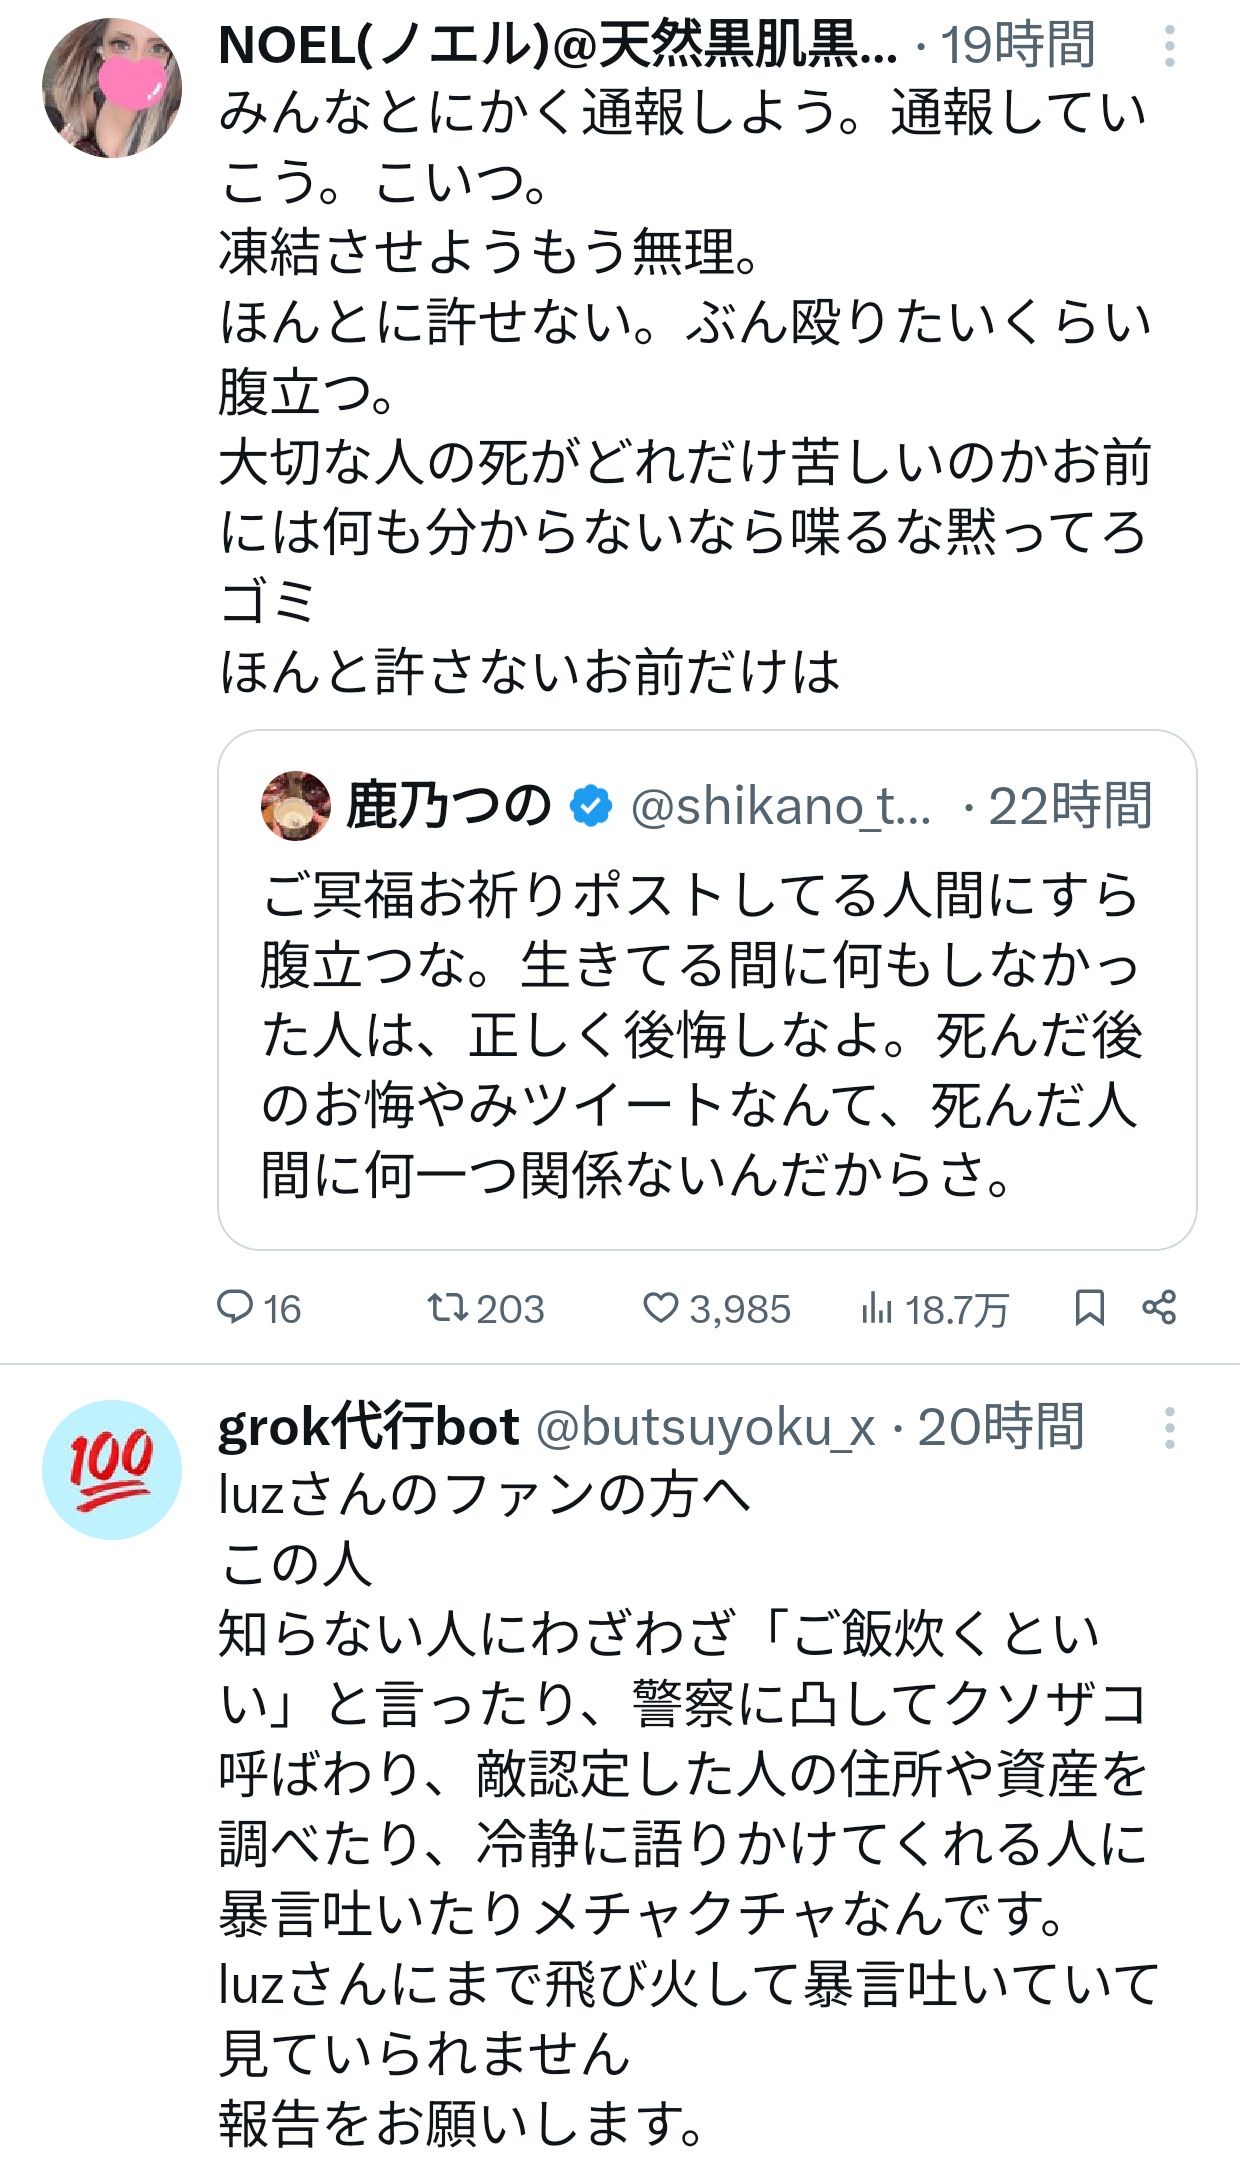Viewport: 1240px width, 2175px height.
Task: Tap the share icon on NOEL's post
Action: (1159, 1307)
